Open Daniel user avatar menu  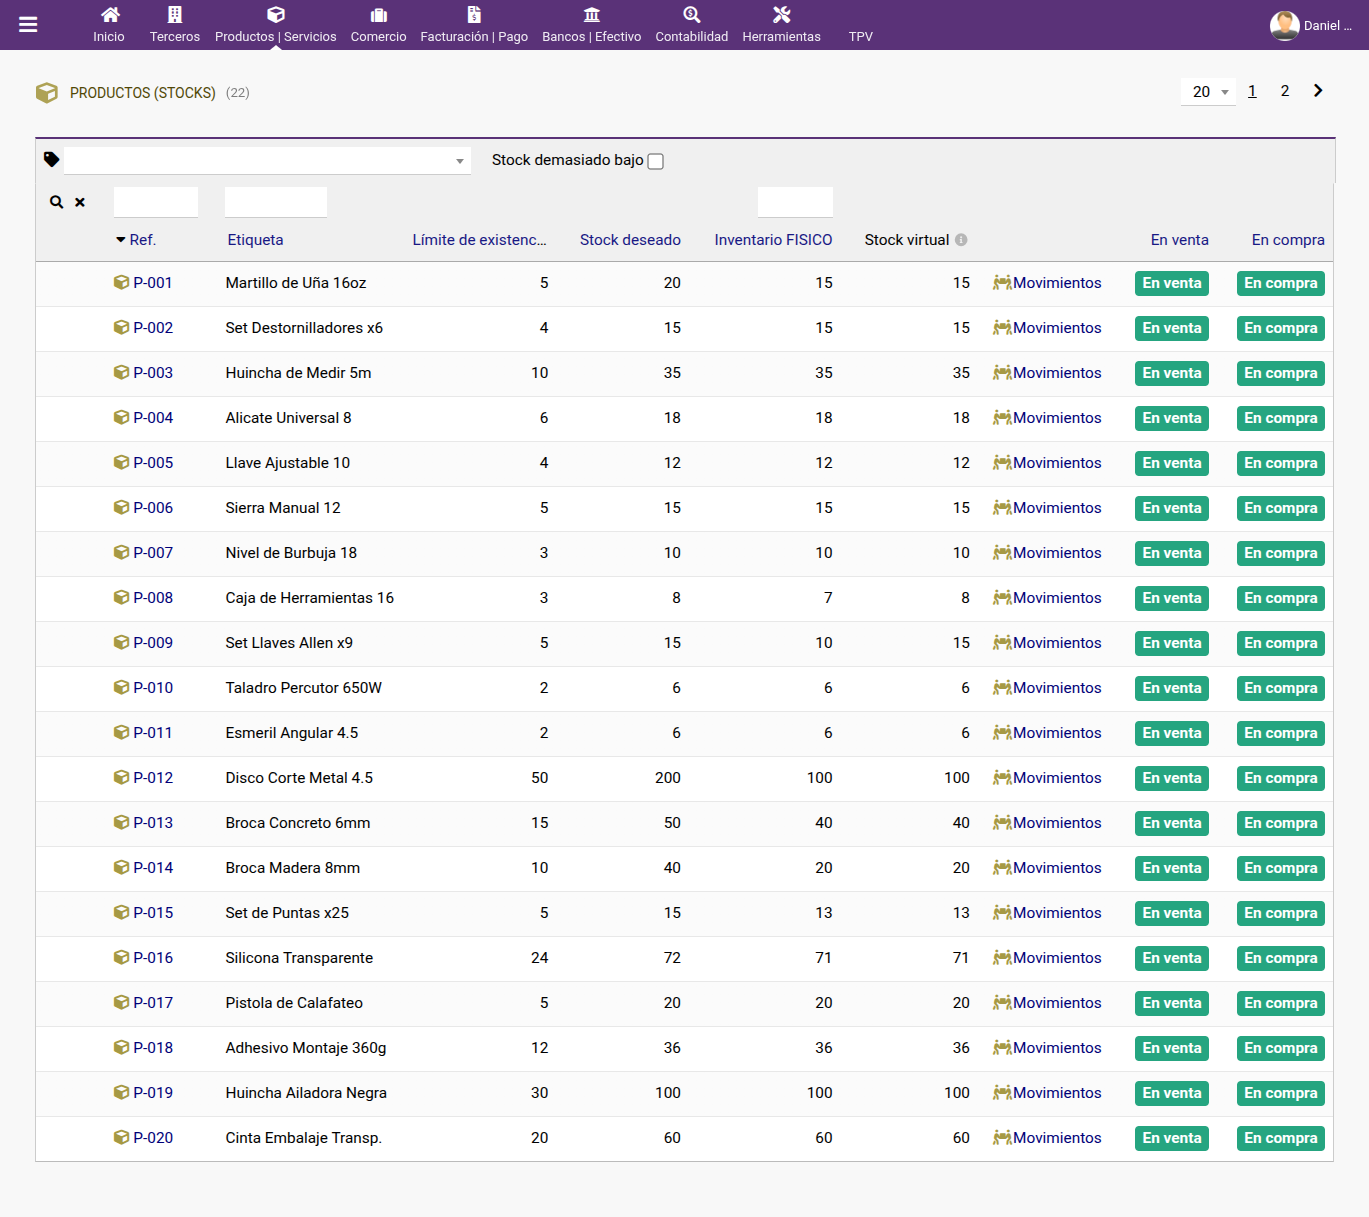[1285, 26]
